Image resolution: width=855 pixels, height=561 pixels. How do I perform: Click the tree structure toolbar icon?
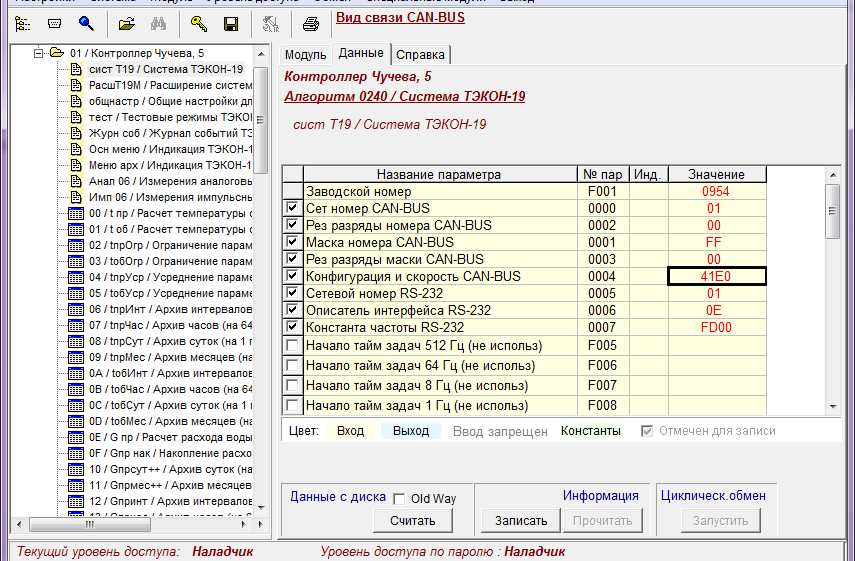[x=22, y=24]
